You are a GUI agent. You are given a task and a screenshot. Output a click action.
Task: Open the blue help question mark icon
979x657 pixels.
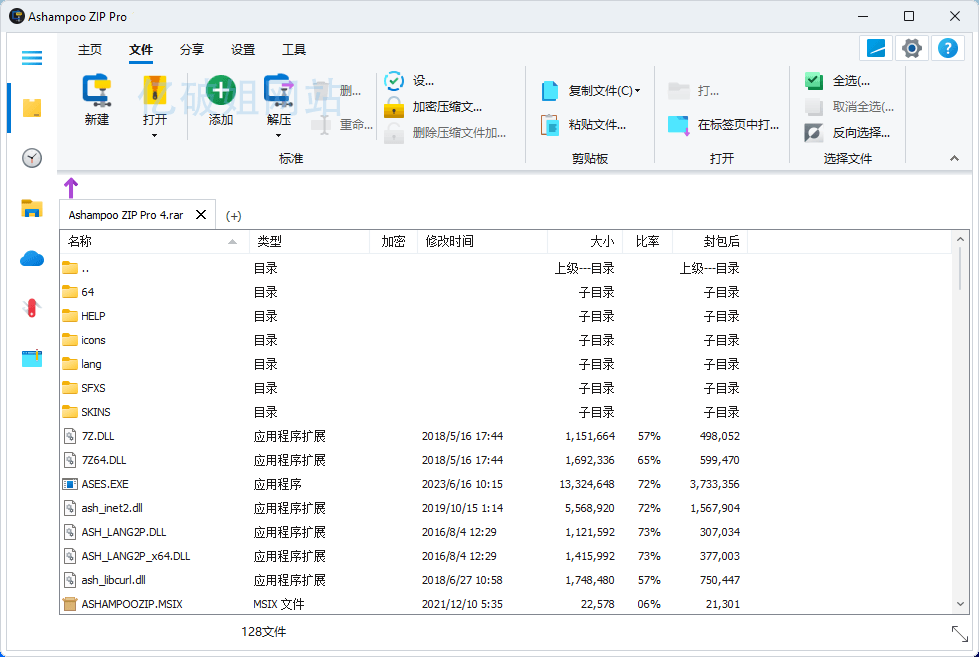pos(947,48)
